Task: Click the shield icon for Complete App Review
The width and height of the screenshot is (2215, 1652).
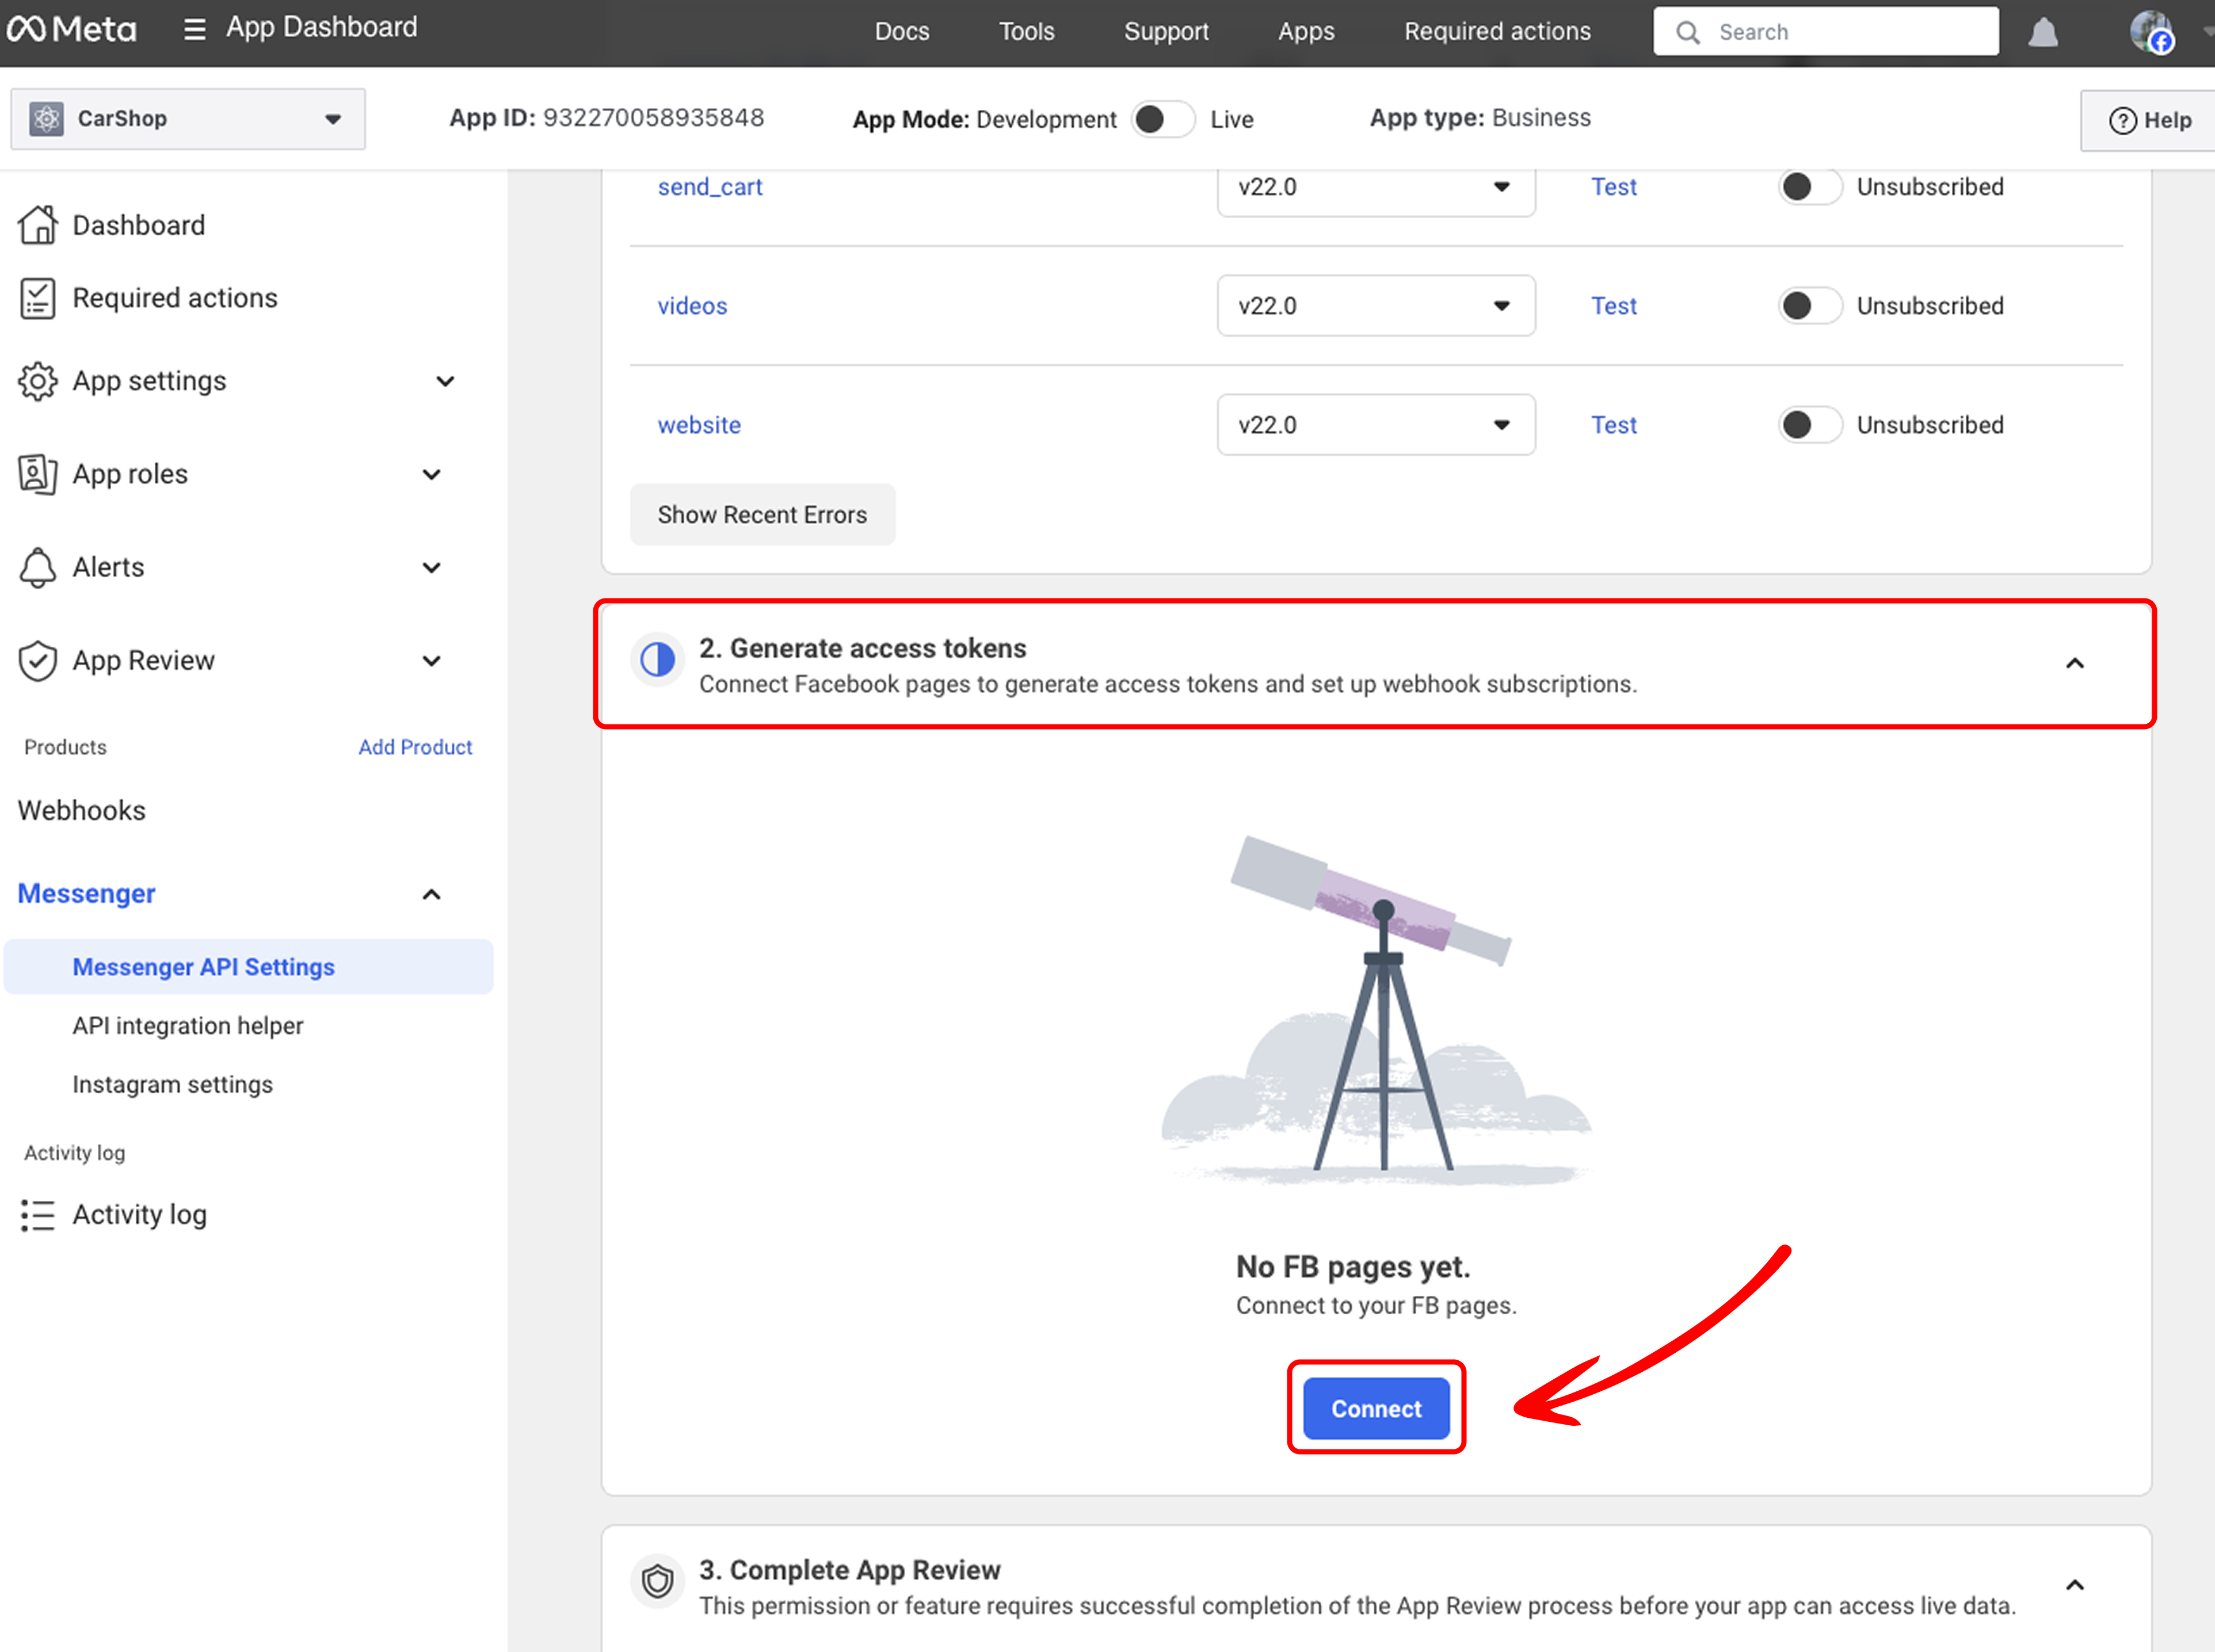Action: (x=658, y=1581)
